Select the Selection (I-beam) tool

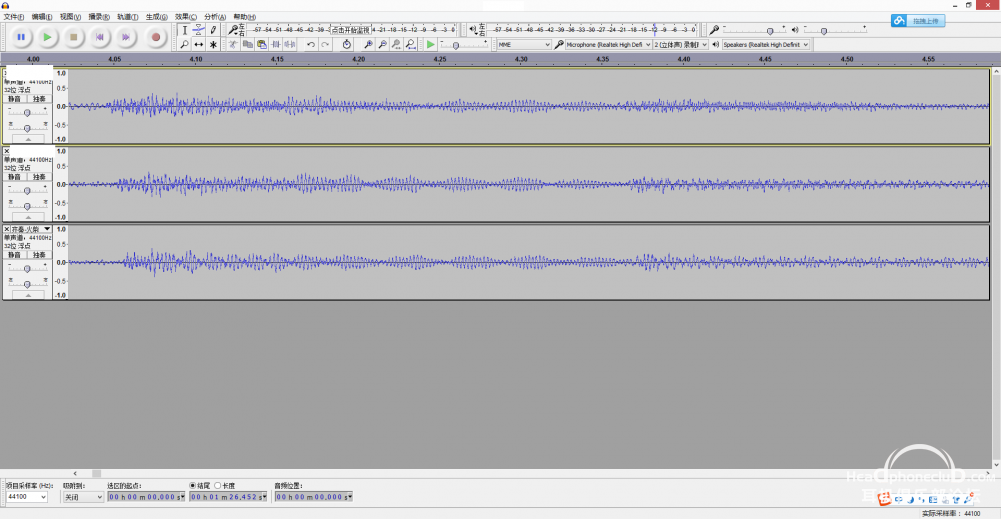[x=184, y=30]
